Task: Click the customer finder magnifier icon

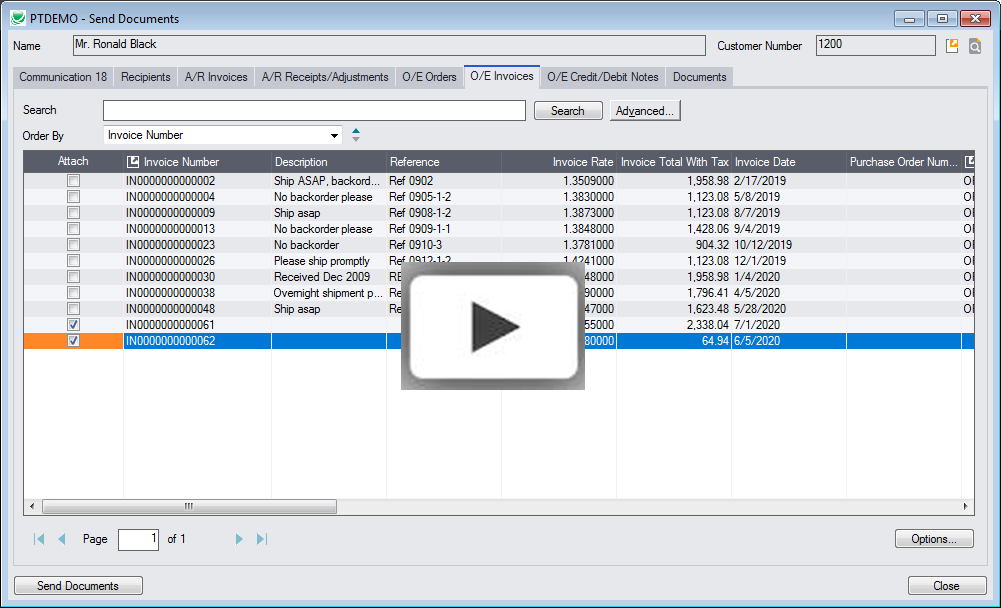Action: (x=974, y=46)
